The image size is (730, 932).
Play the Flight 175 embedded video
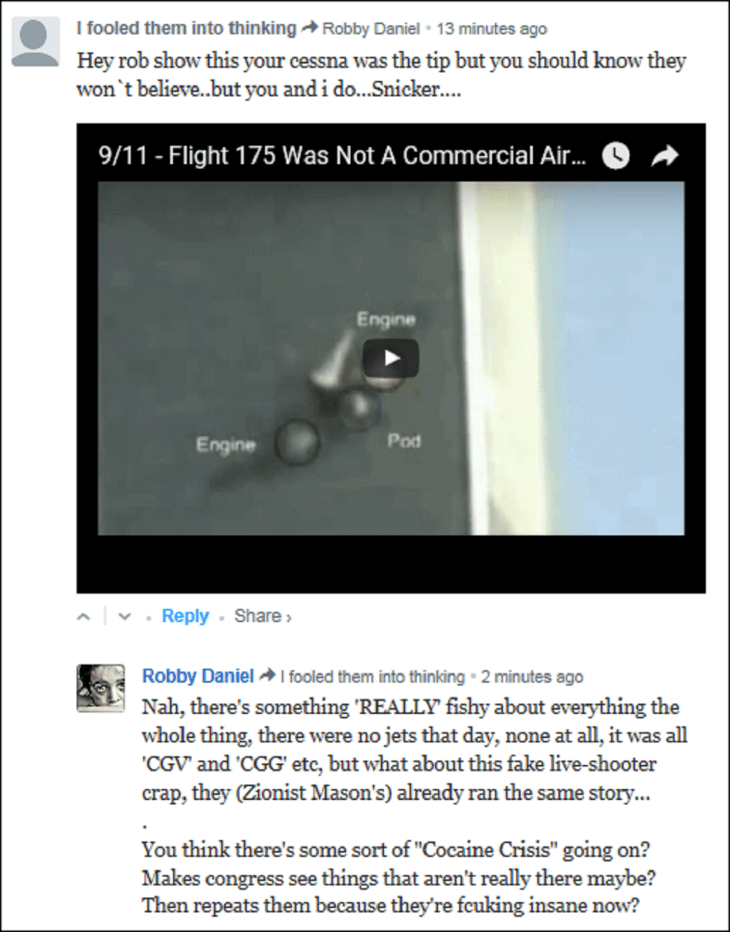[391, 358]
